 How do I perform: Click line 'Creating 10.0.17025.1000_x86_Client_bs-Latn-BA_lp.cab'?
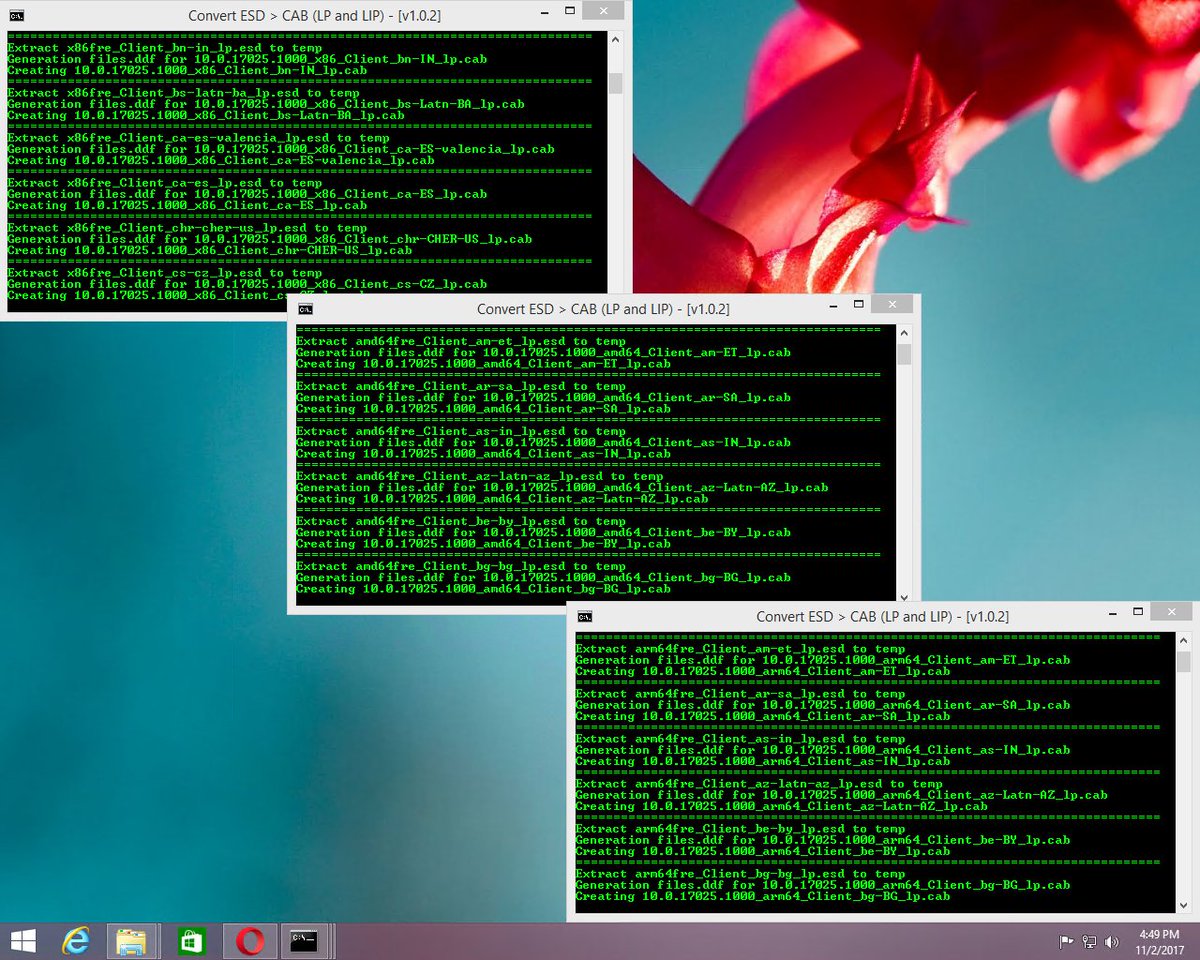206,116
